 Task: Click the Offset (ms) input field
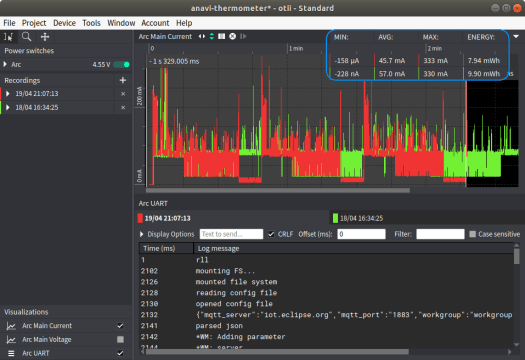click(362, 234)
